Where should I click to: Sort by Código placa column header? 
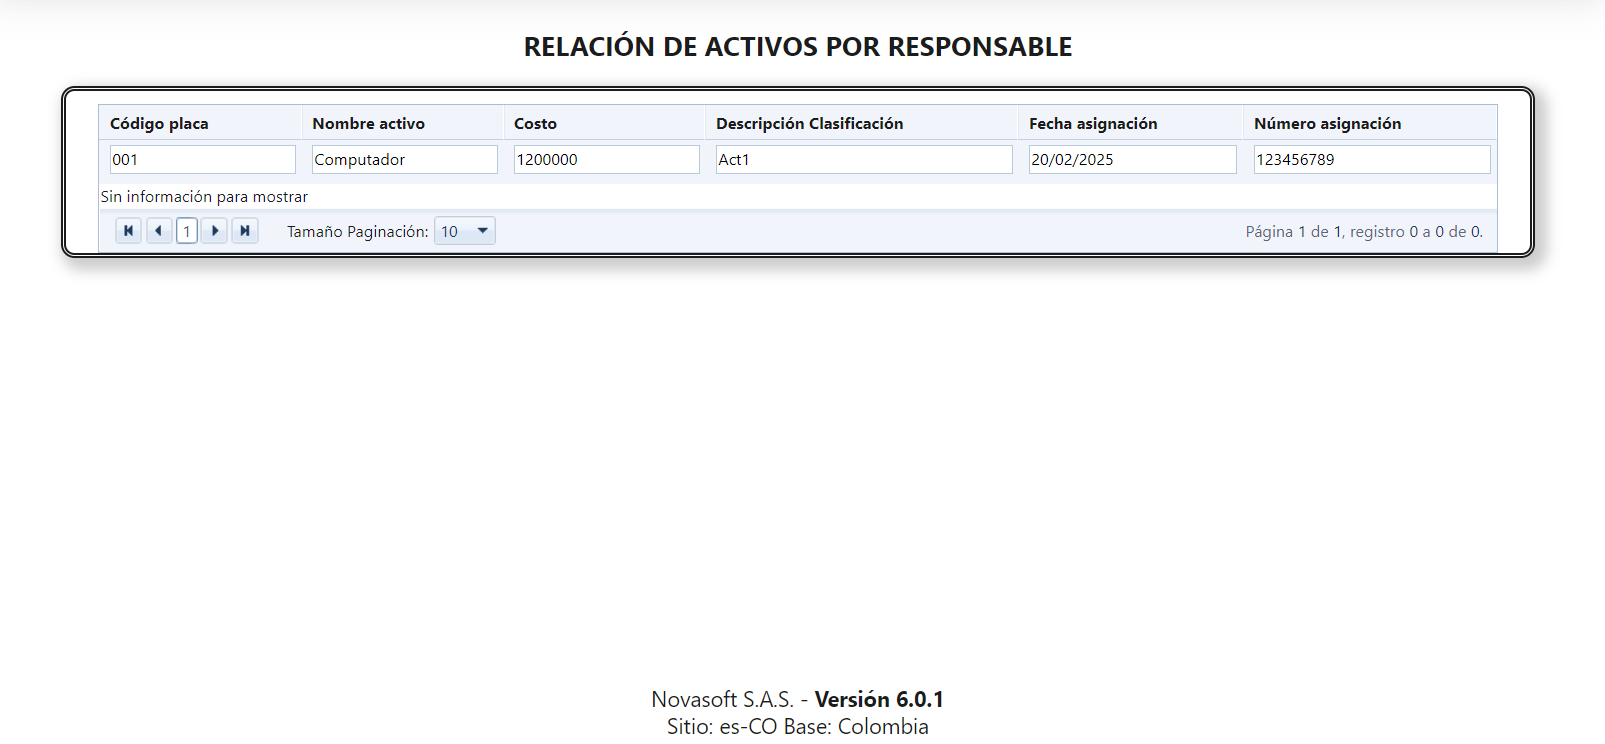point(159,123)
